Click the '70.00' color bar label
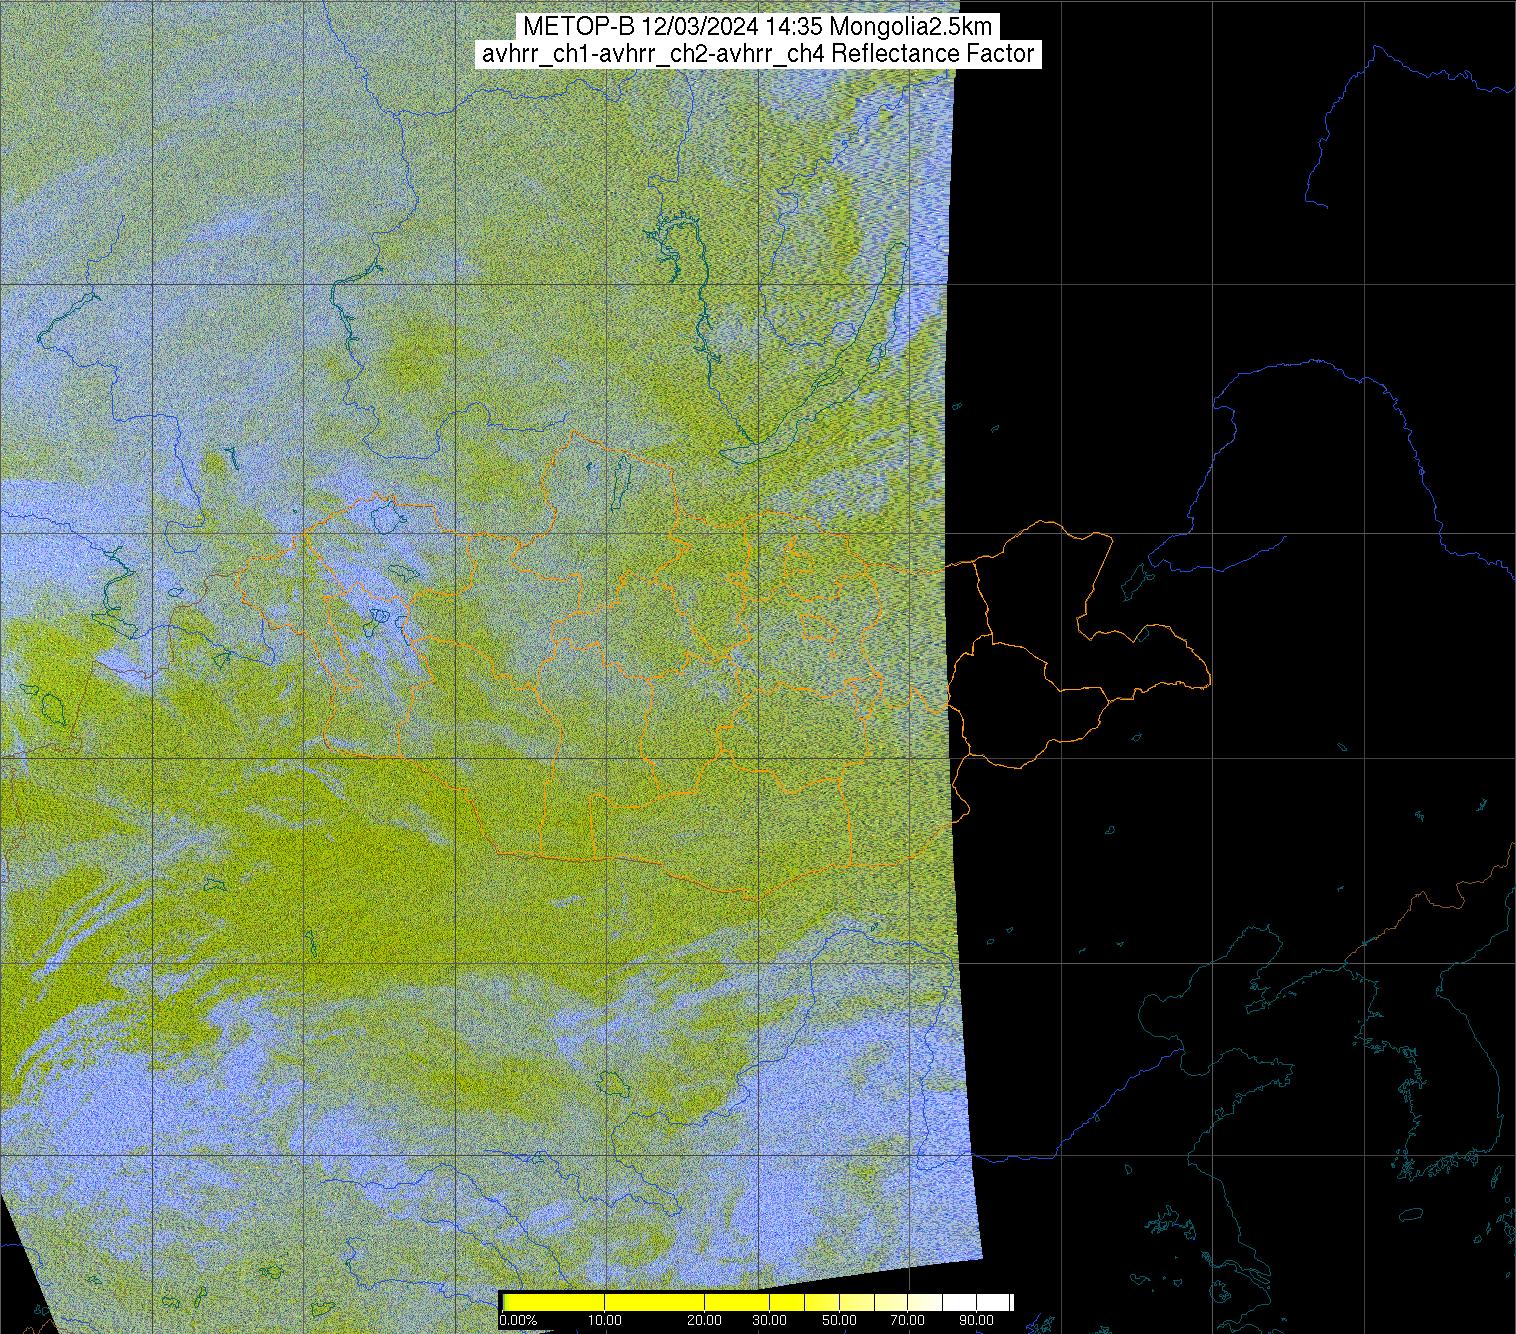1516x1334 pixels. pyautogui.click(x=907, y=1320)
